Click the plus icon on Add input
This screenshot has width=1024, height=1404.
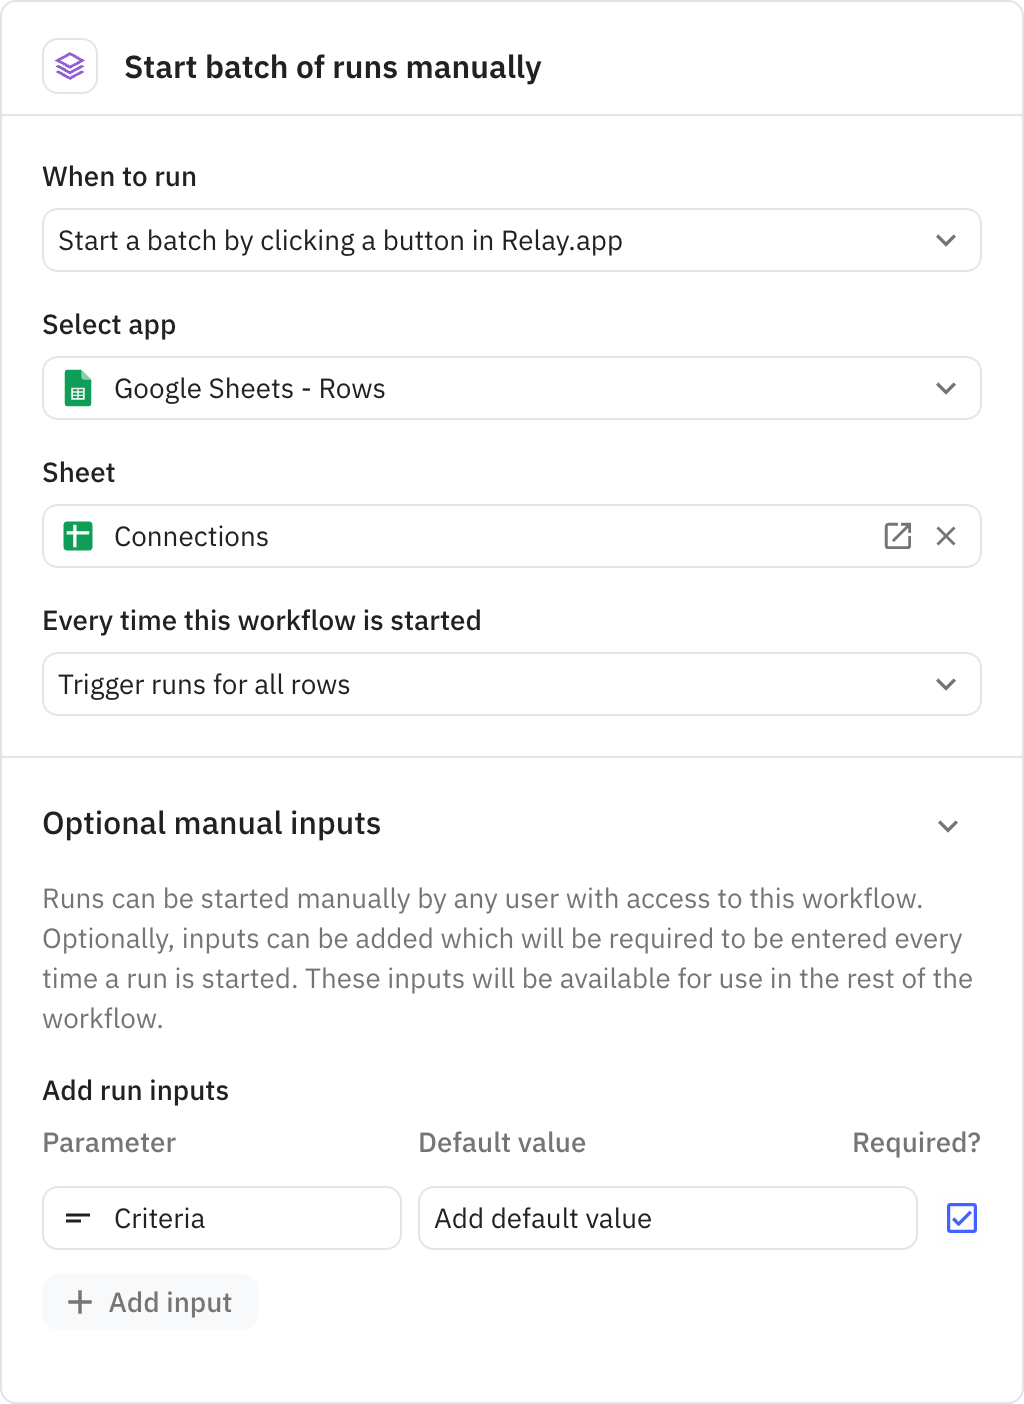tap(80, 1302)
